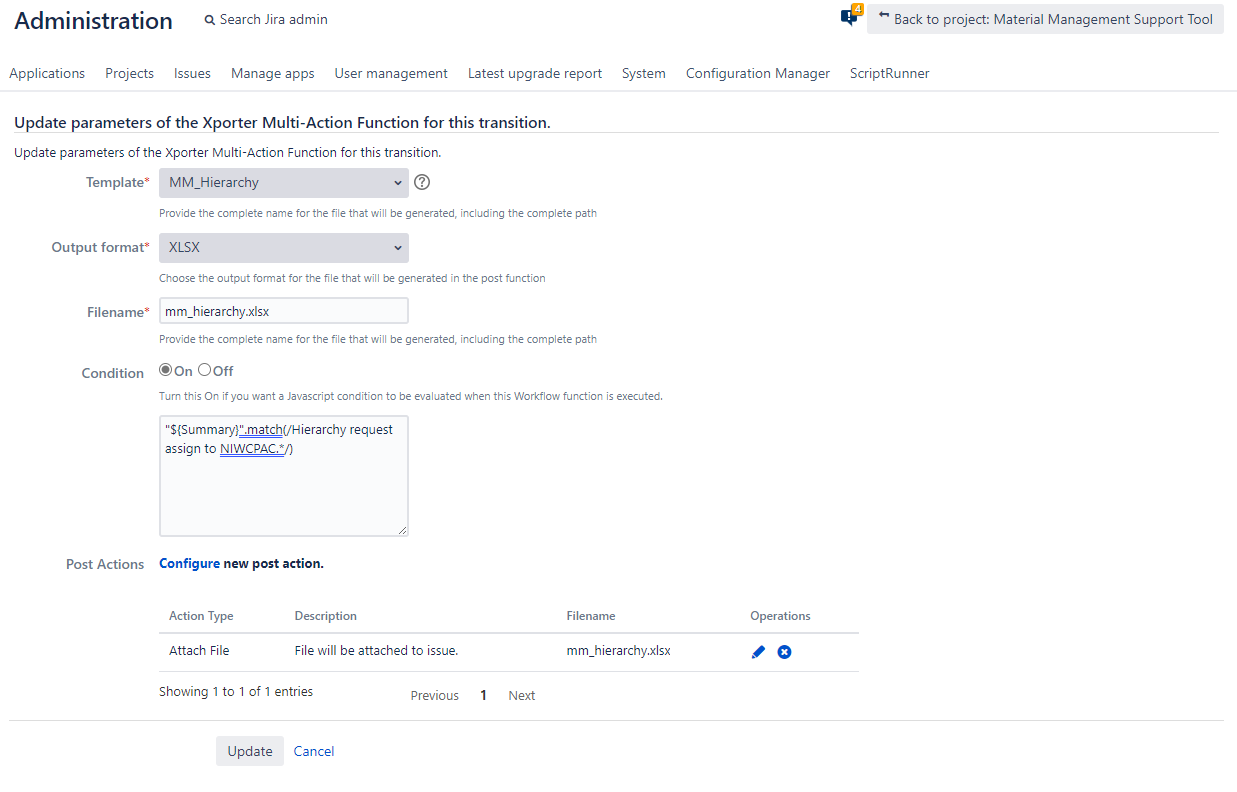Open the System admin menu
Image resolution: width=1237 pixels, height=792 pixels.
tap(643, 73)
